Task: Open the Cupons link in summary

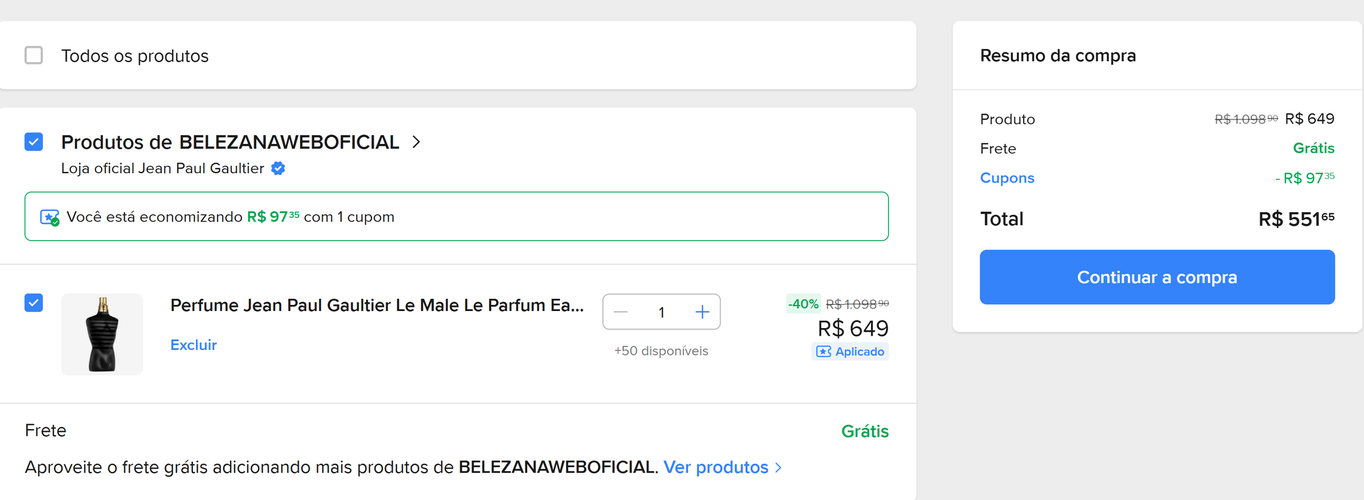Action: [1007, 178]
